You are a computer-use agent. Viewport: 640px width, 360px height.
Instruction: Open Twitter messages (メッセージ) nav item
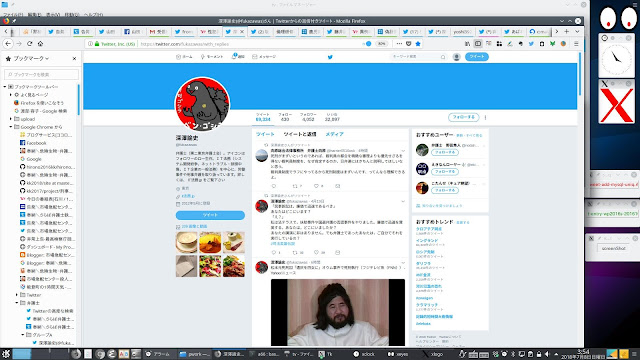click(x=264, y=57)
